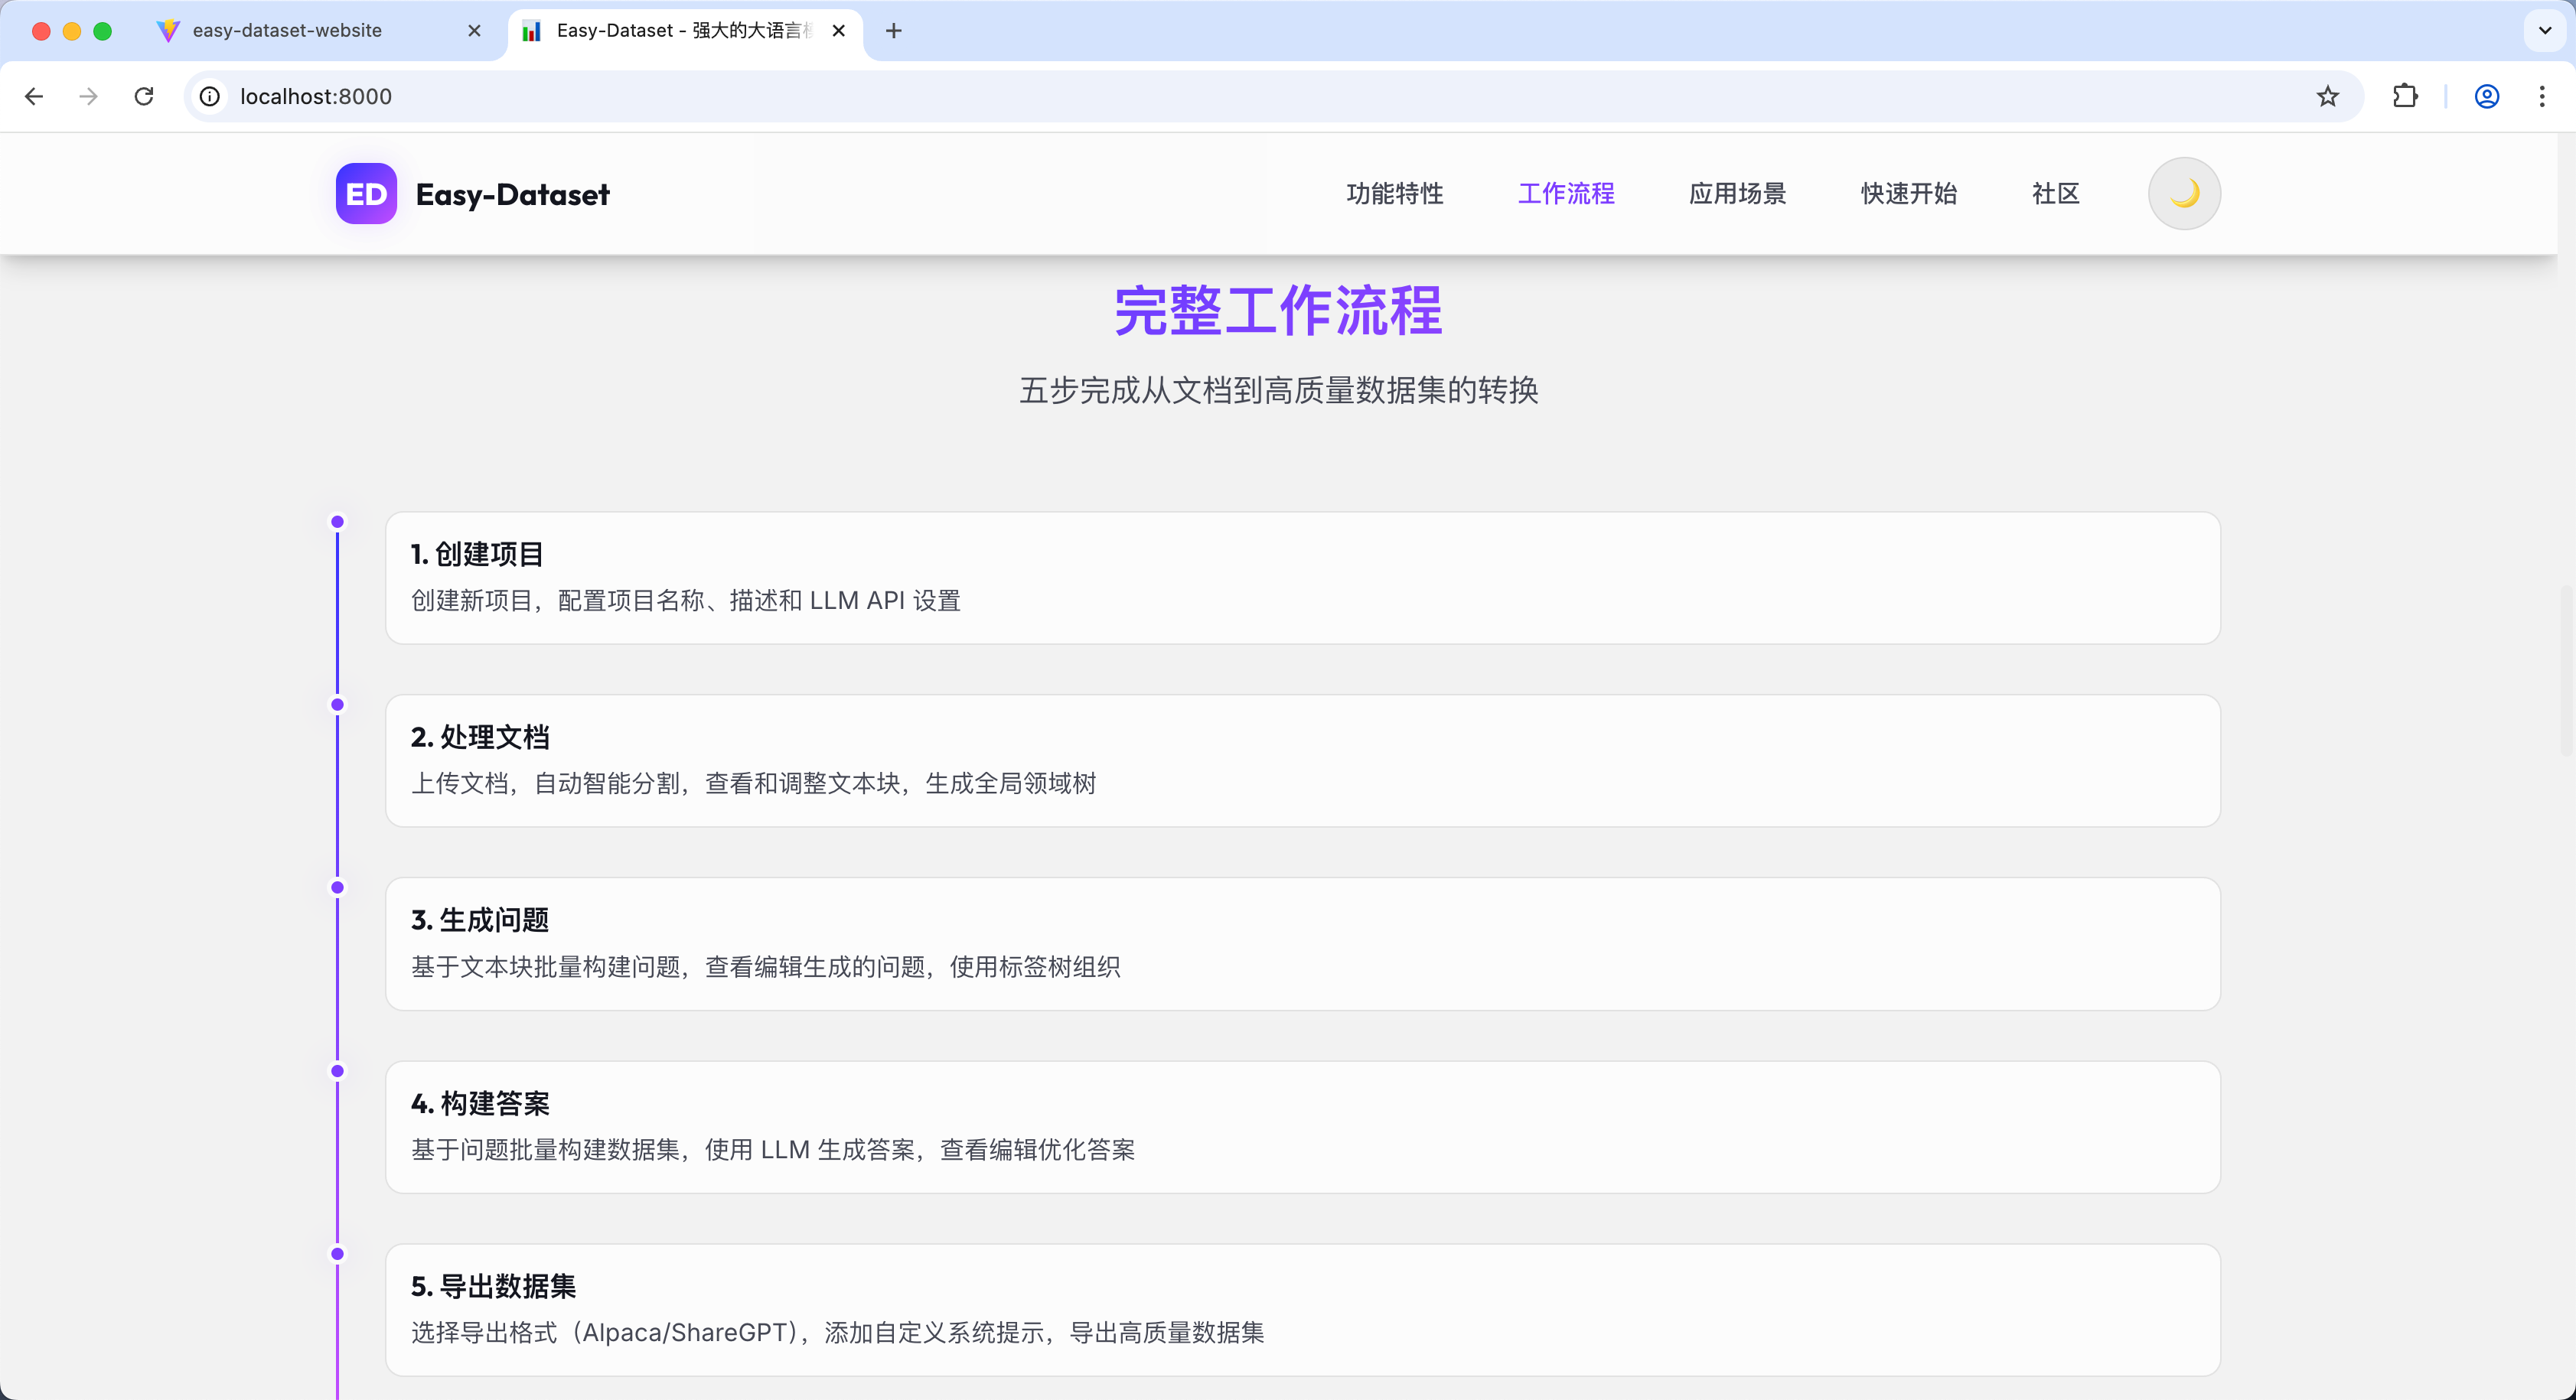Click the ED logo icon

click(366, 193)
